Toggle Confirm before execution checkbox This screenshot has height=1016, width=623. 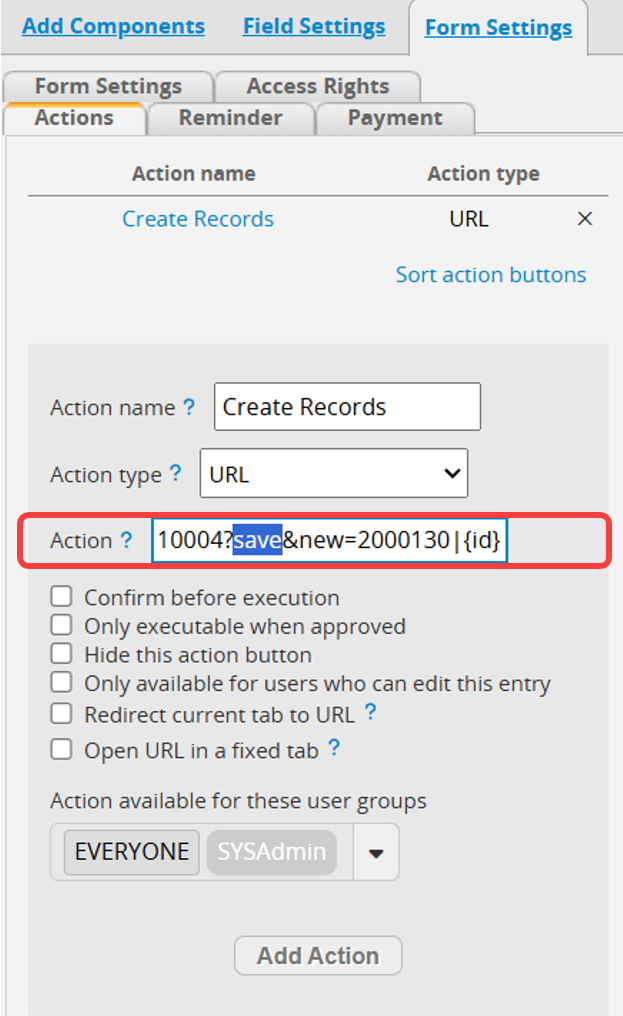(62, 596)
